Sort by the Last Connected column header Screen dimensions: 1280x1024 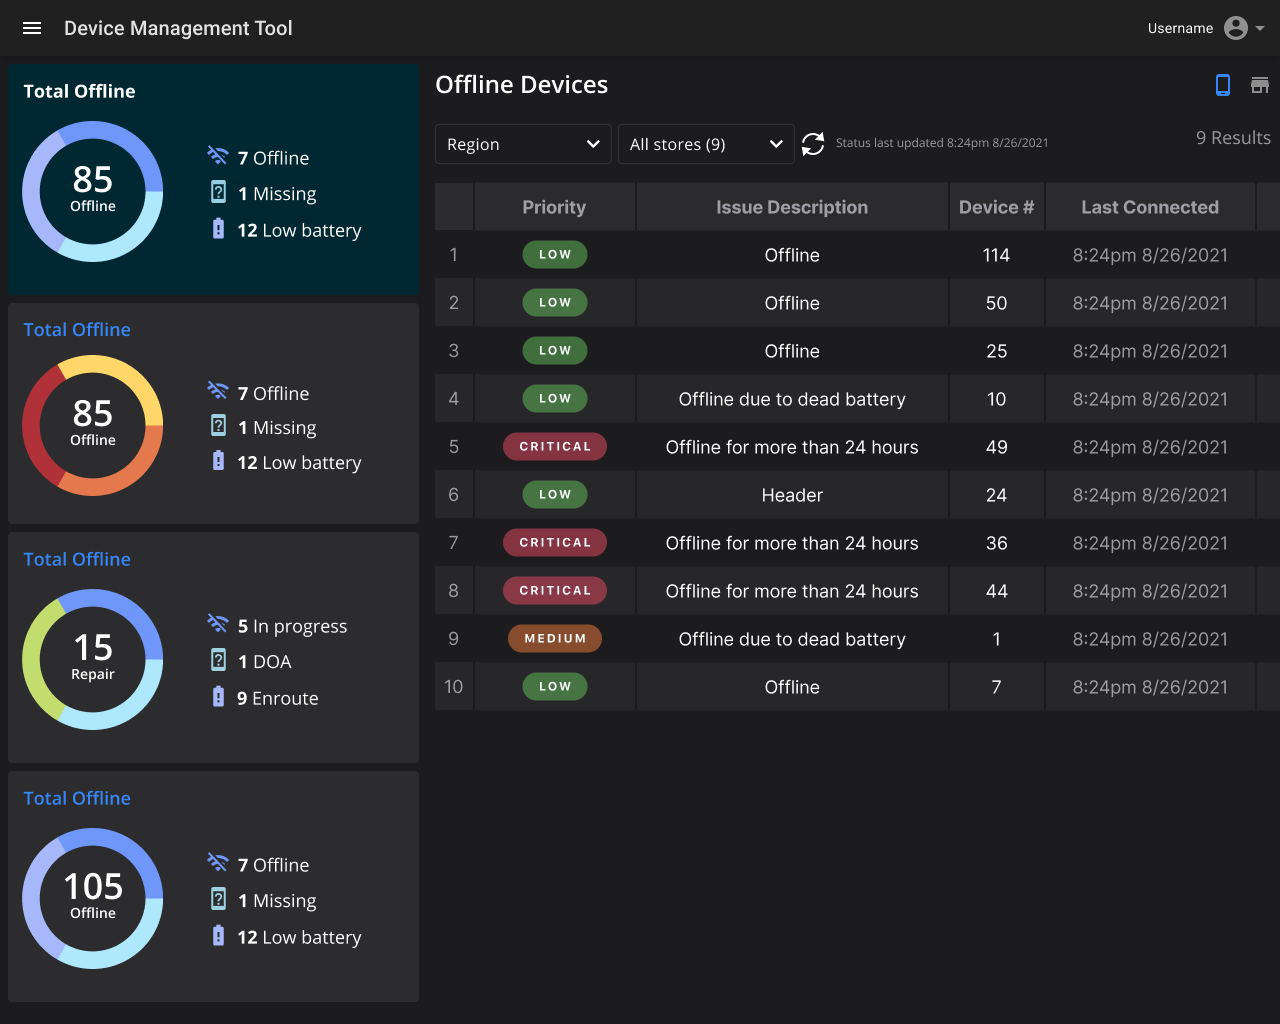1150,207
